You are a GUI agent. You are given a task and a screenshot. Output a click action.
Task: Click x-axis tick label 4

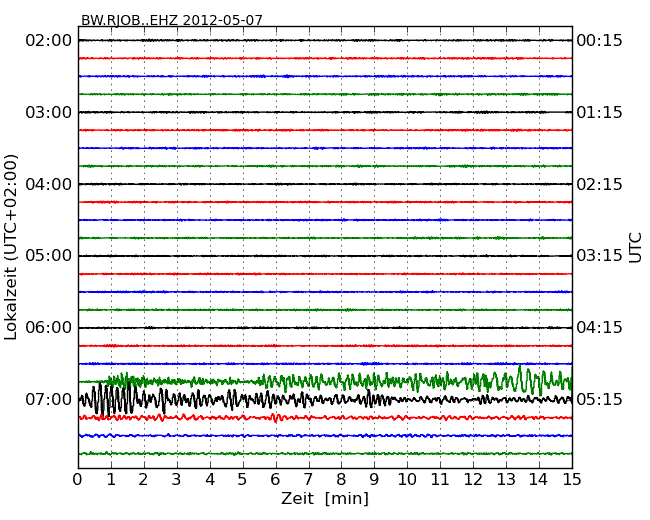210,479
